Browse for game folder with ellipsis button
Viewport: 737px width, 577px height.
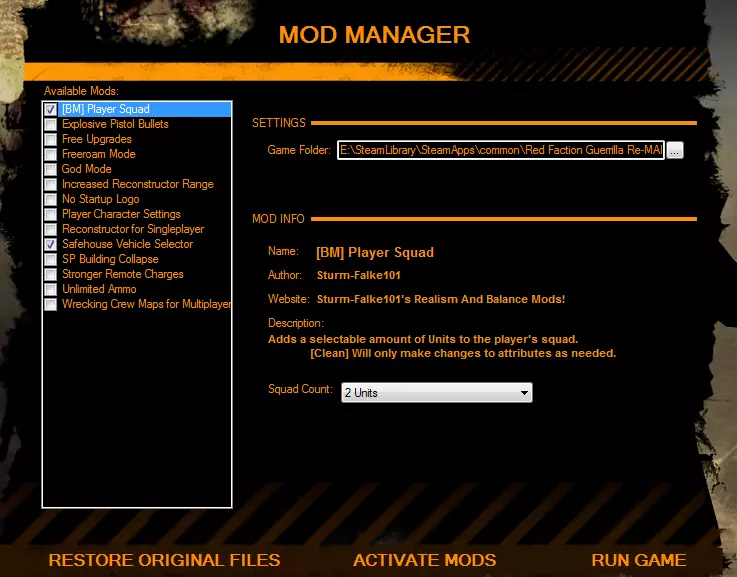(675, 150)
